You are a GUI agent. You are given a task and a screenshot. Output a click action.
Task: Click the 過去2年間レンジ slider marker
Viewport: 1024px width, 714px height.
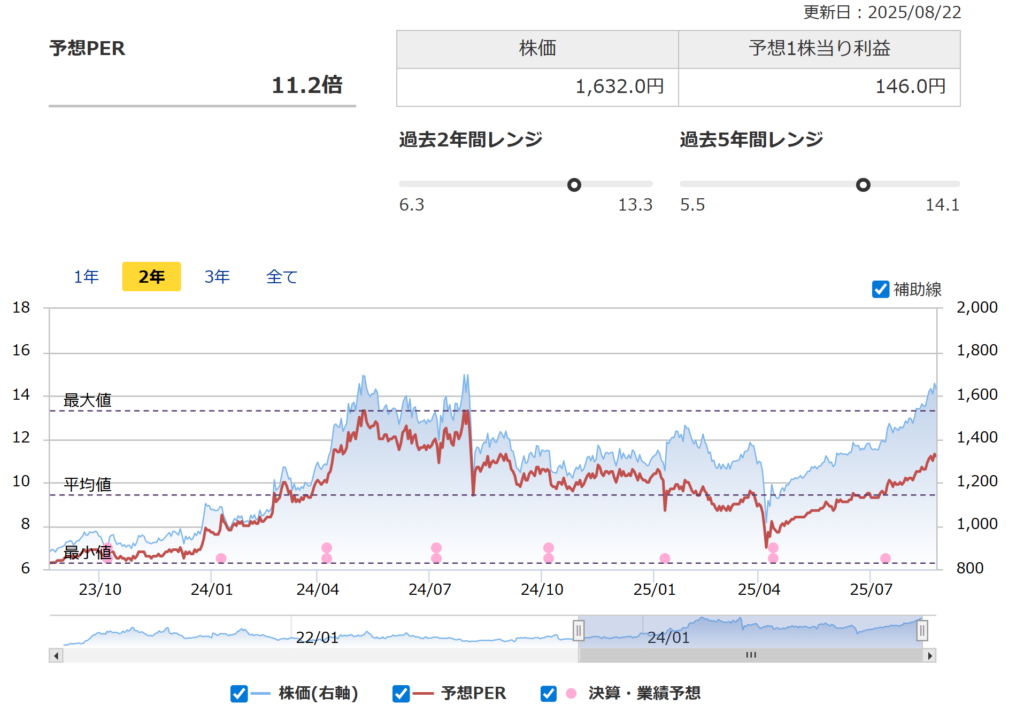click(574, 185)
